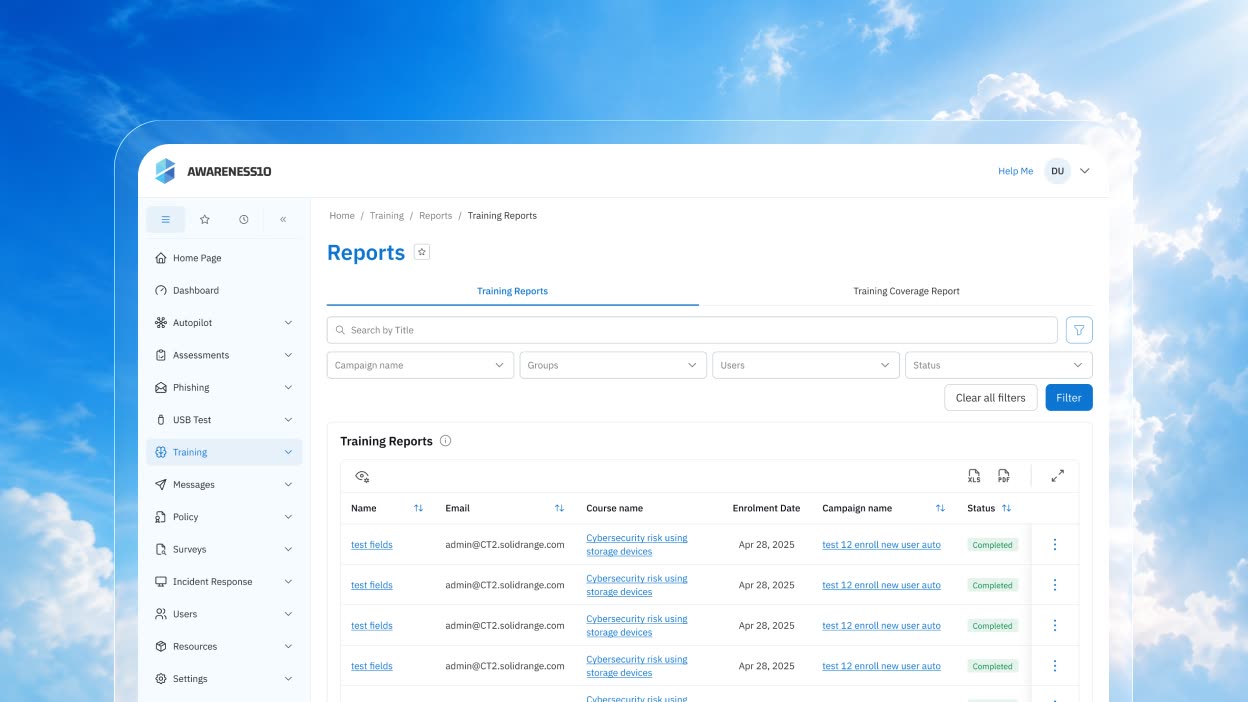Click the Policy document icon
Image resolution: width=1248 pixels, height=702 pixels.
pyautogui.click(x=161, y=517)
